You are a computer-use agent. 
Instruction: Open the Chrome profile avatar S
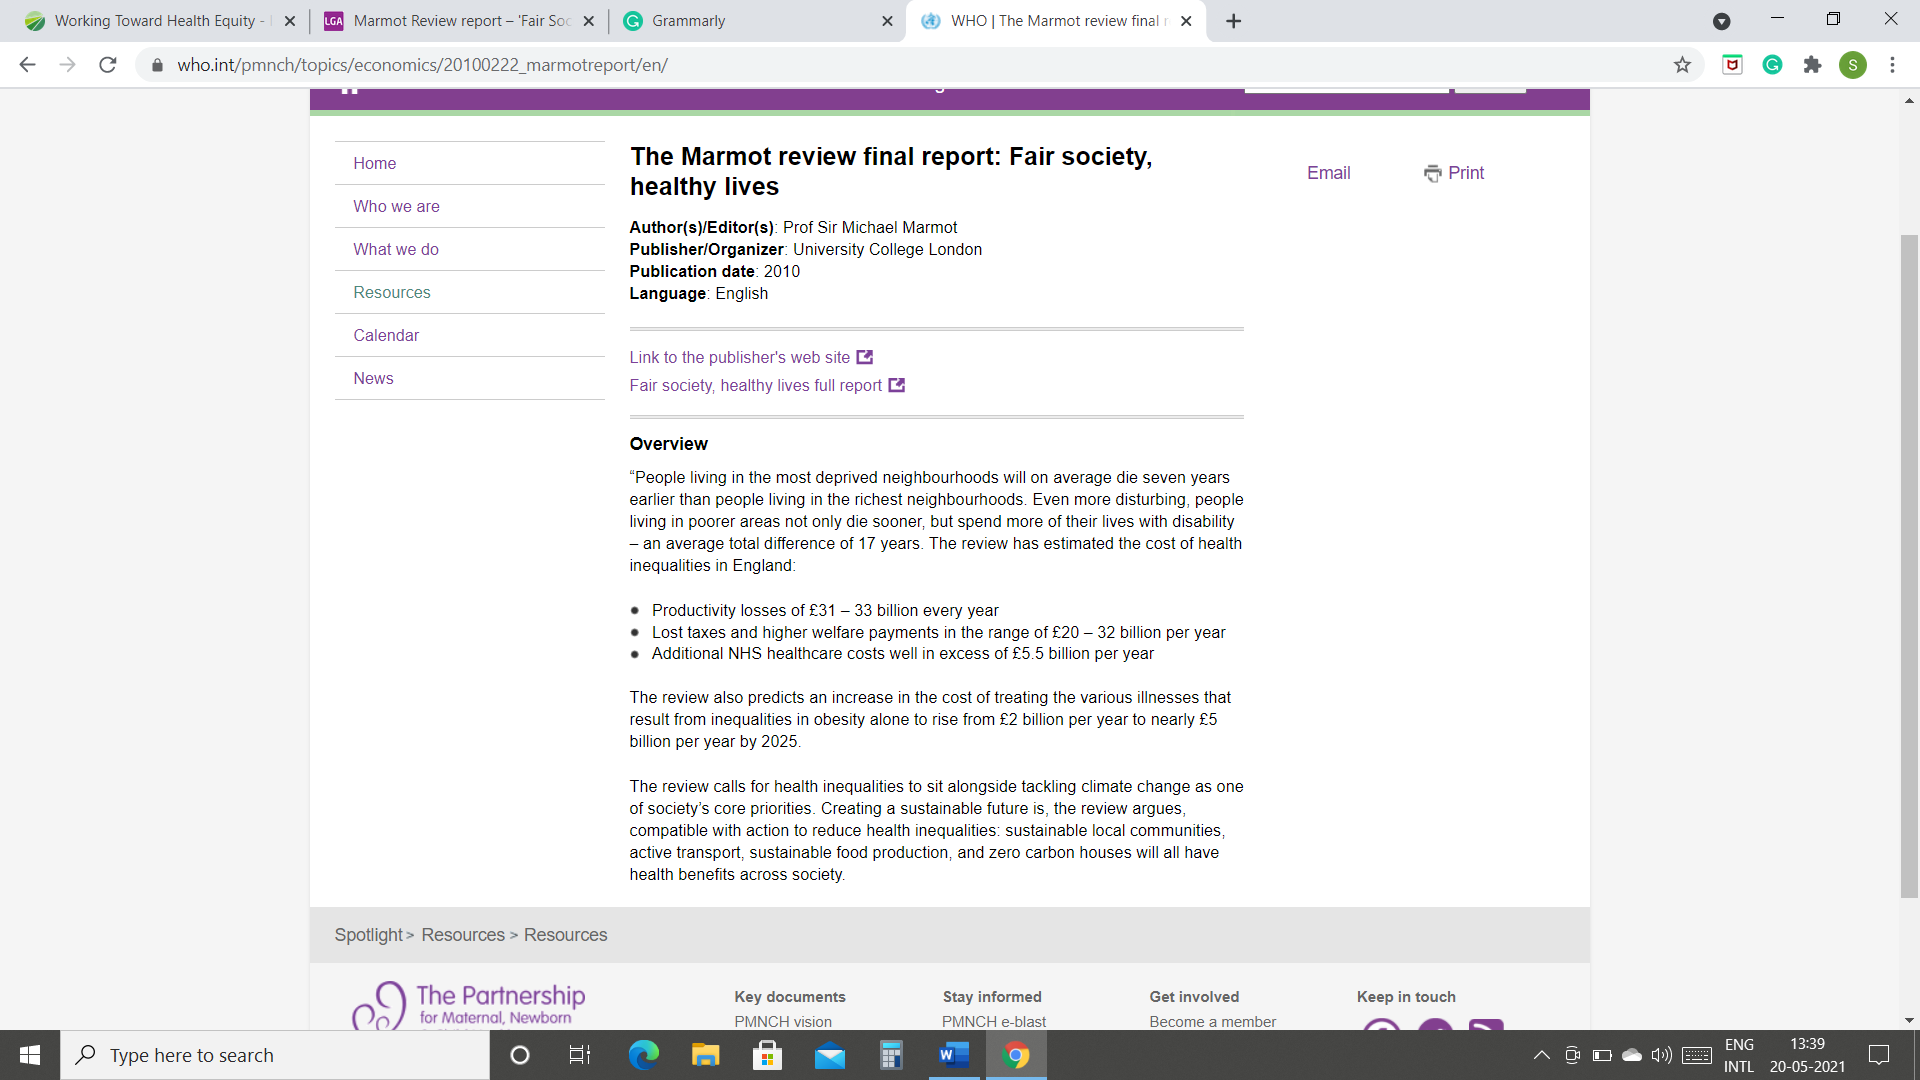click(x=1852, y=65)
